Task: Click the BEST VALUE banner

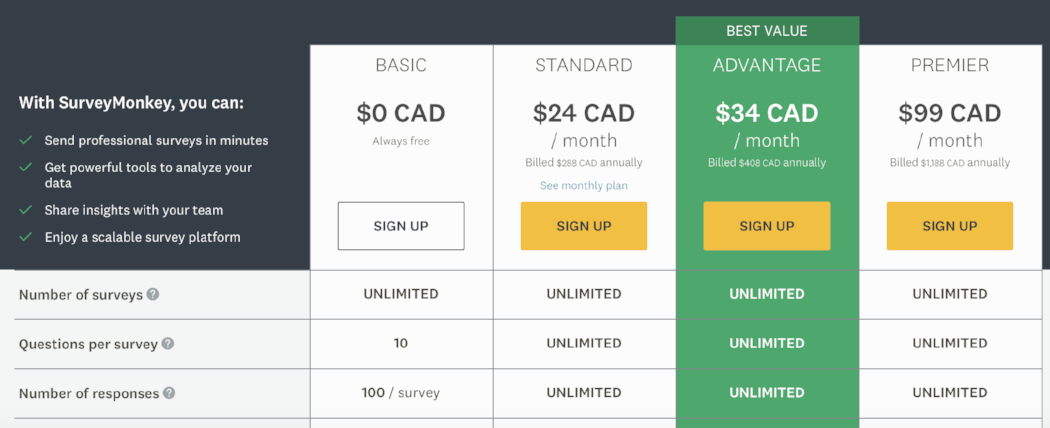Action: [767, 31]
